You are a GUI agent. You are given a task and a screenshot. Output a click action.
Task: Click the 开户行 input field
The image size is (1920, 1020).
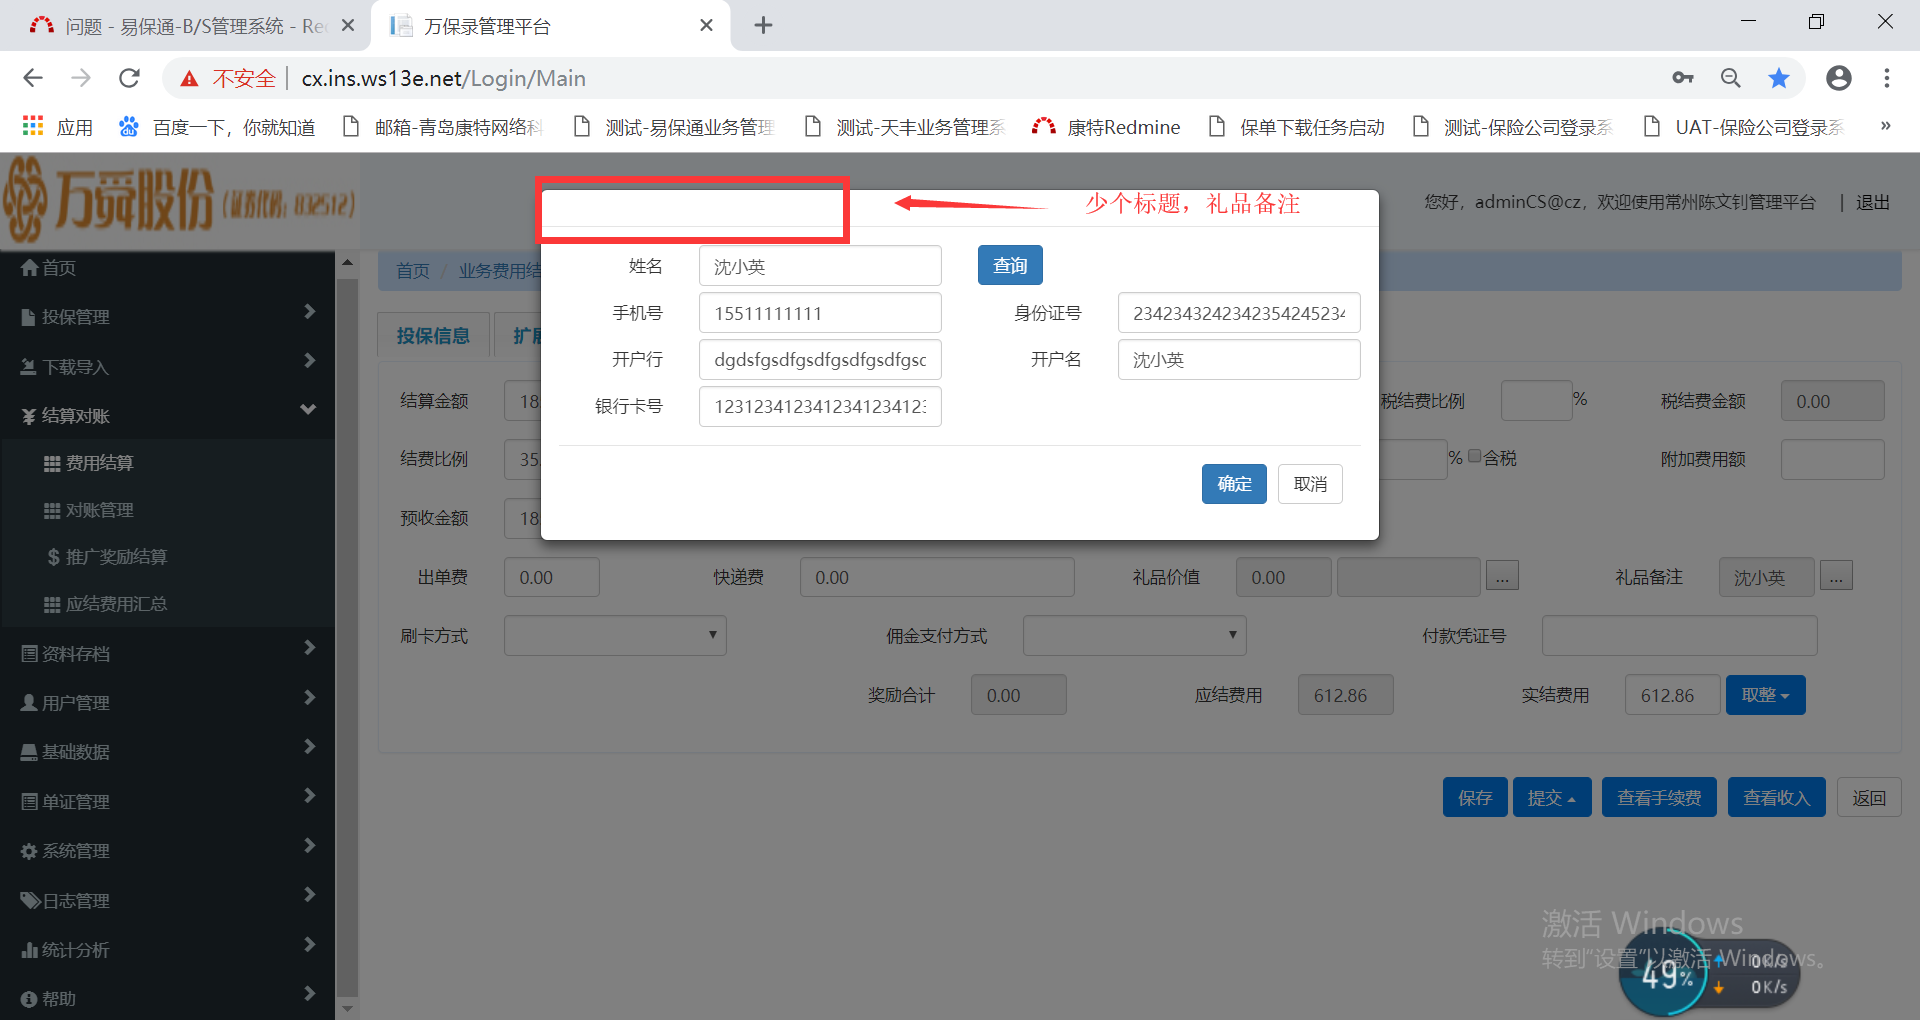click(x=820, y=359)
